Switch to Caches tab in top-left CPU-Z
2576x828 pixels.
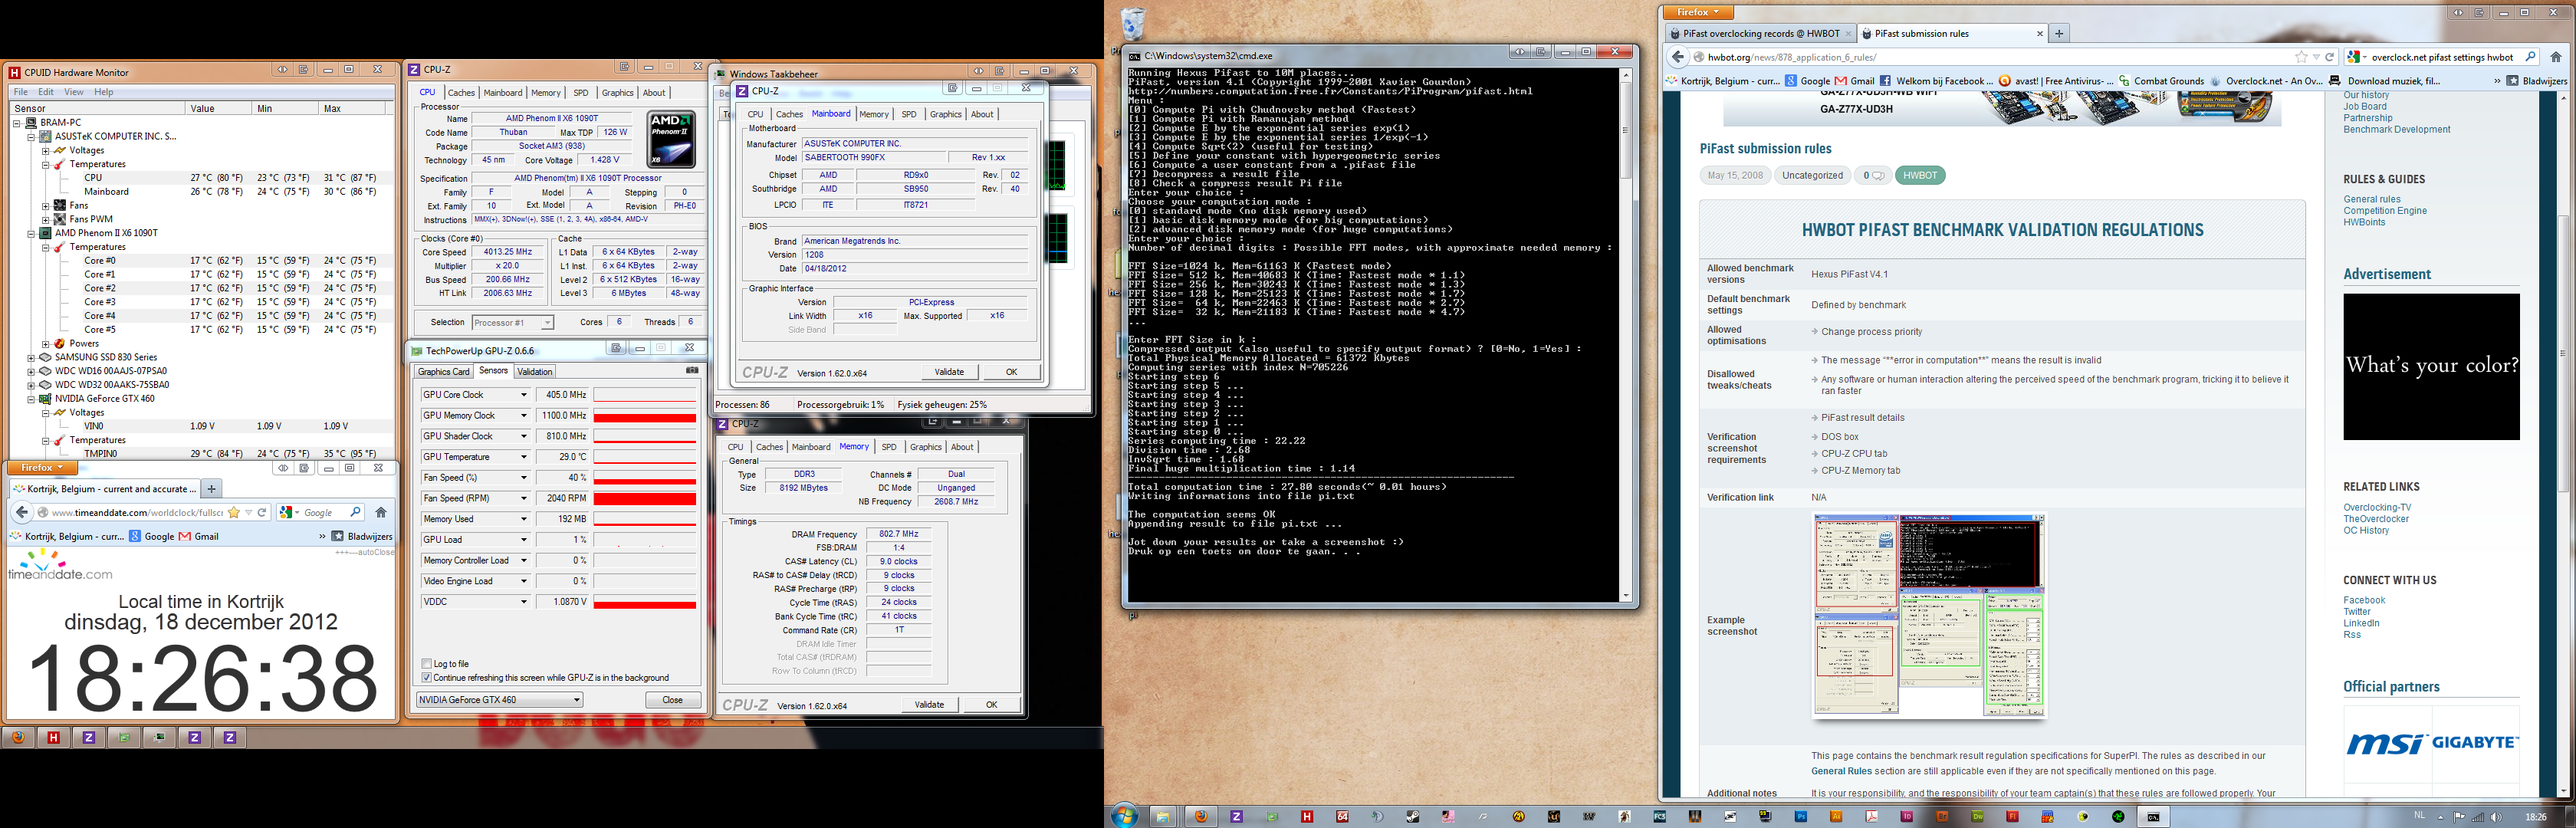(461, 92)
